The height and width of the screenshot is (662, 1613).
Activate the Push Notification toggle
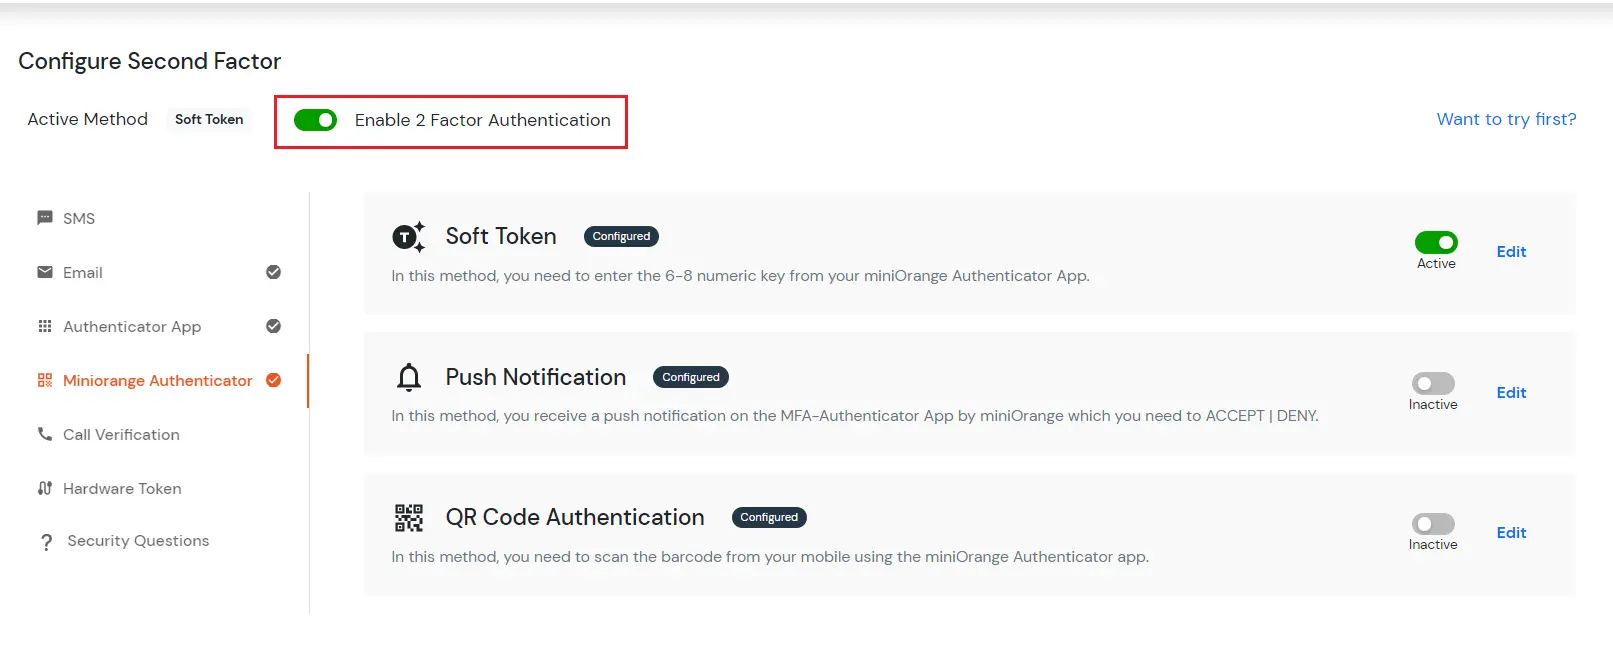[1433, 384]
